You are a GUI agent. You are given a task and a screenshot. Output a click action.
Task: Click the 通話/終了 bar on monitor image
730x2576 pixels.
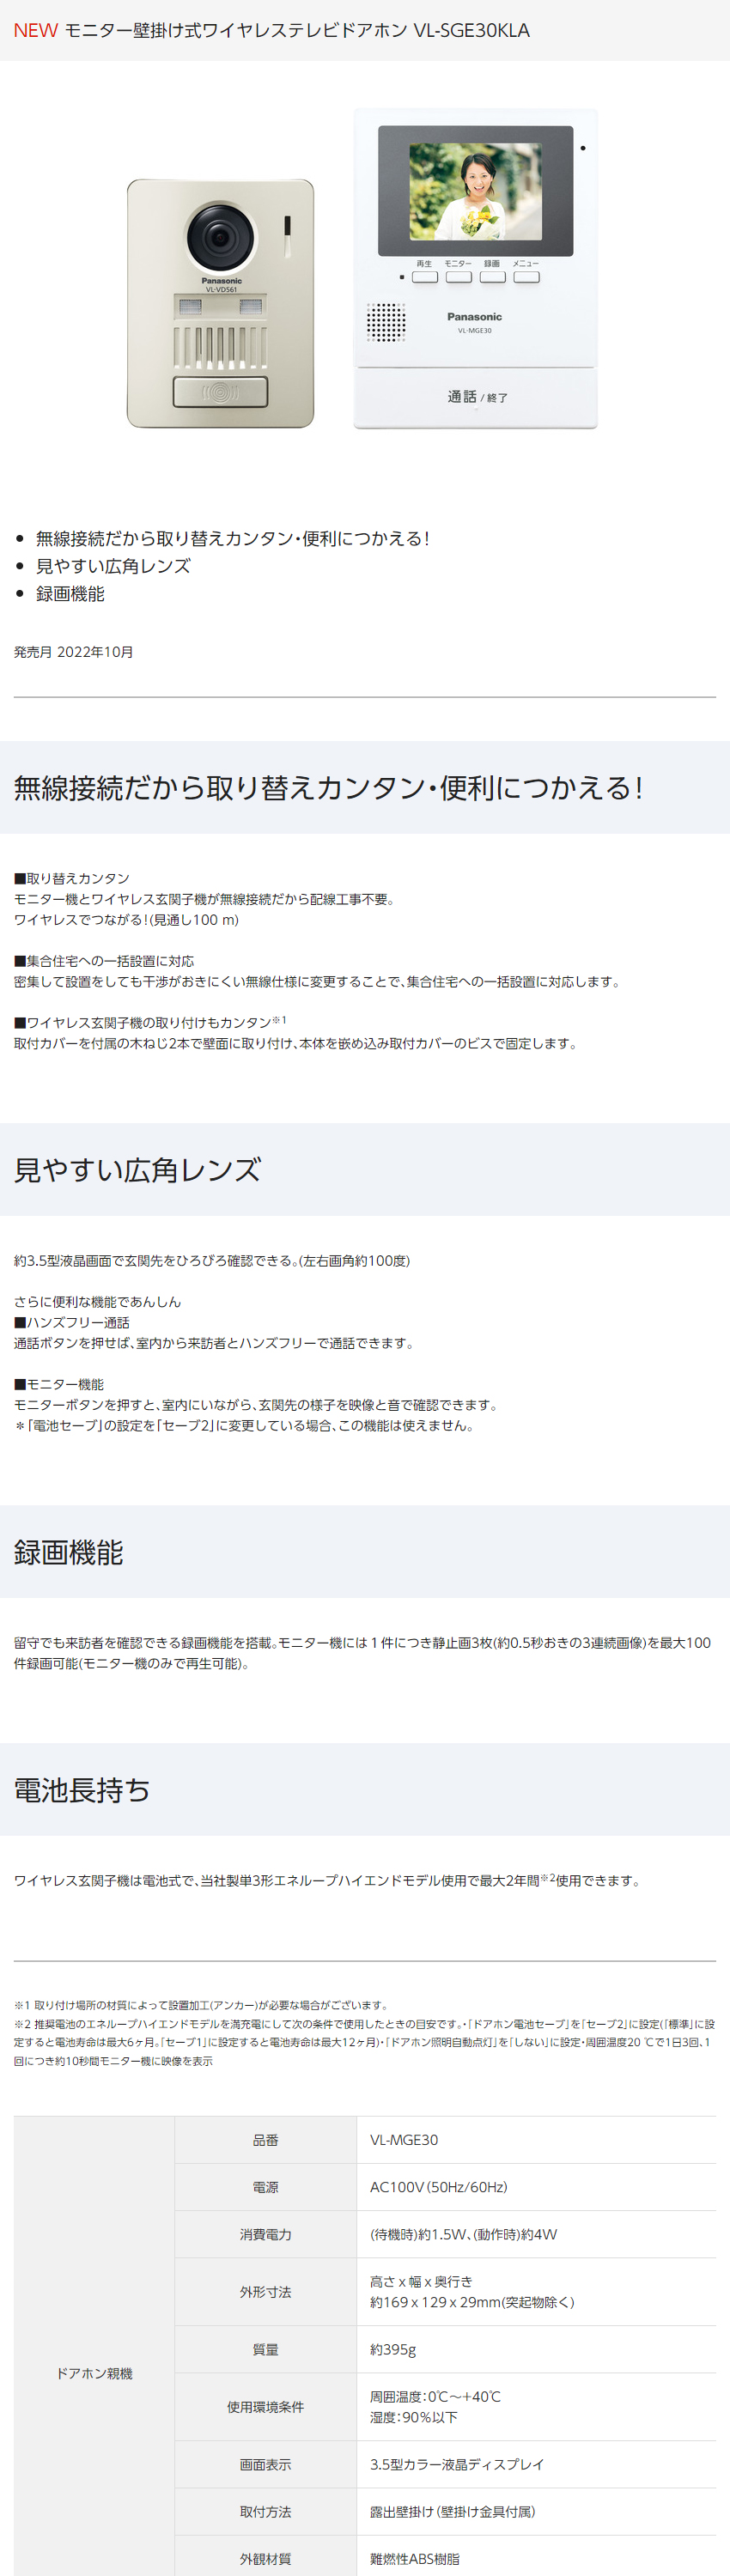click(476, 398)
